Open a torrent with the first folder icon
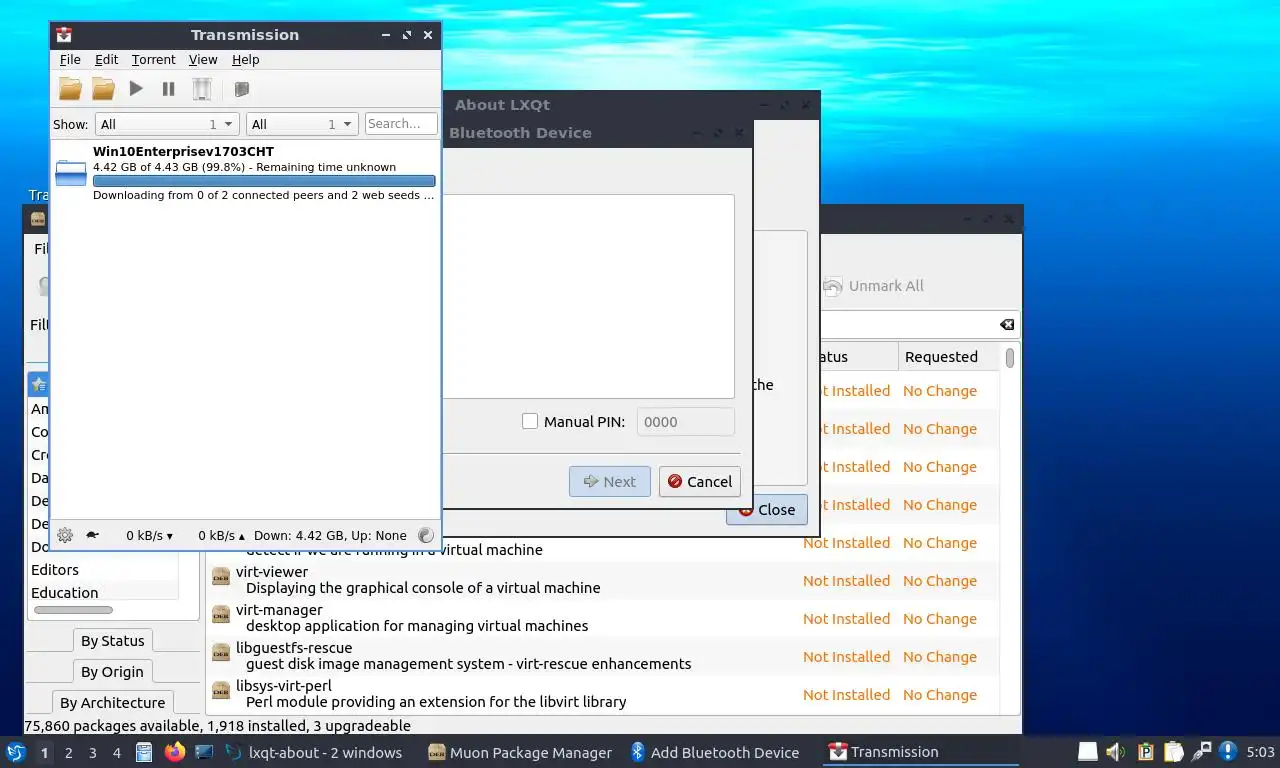 70,89
